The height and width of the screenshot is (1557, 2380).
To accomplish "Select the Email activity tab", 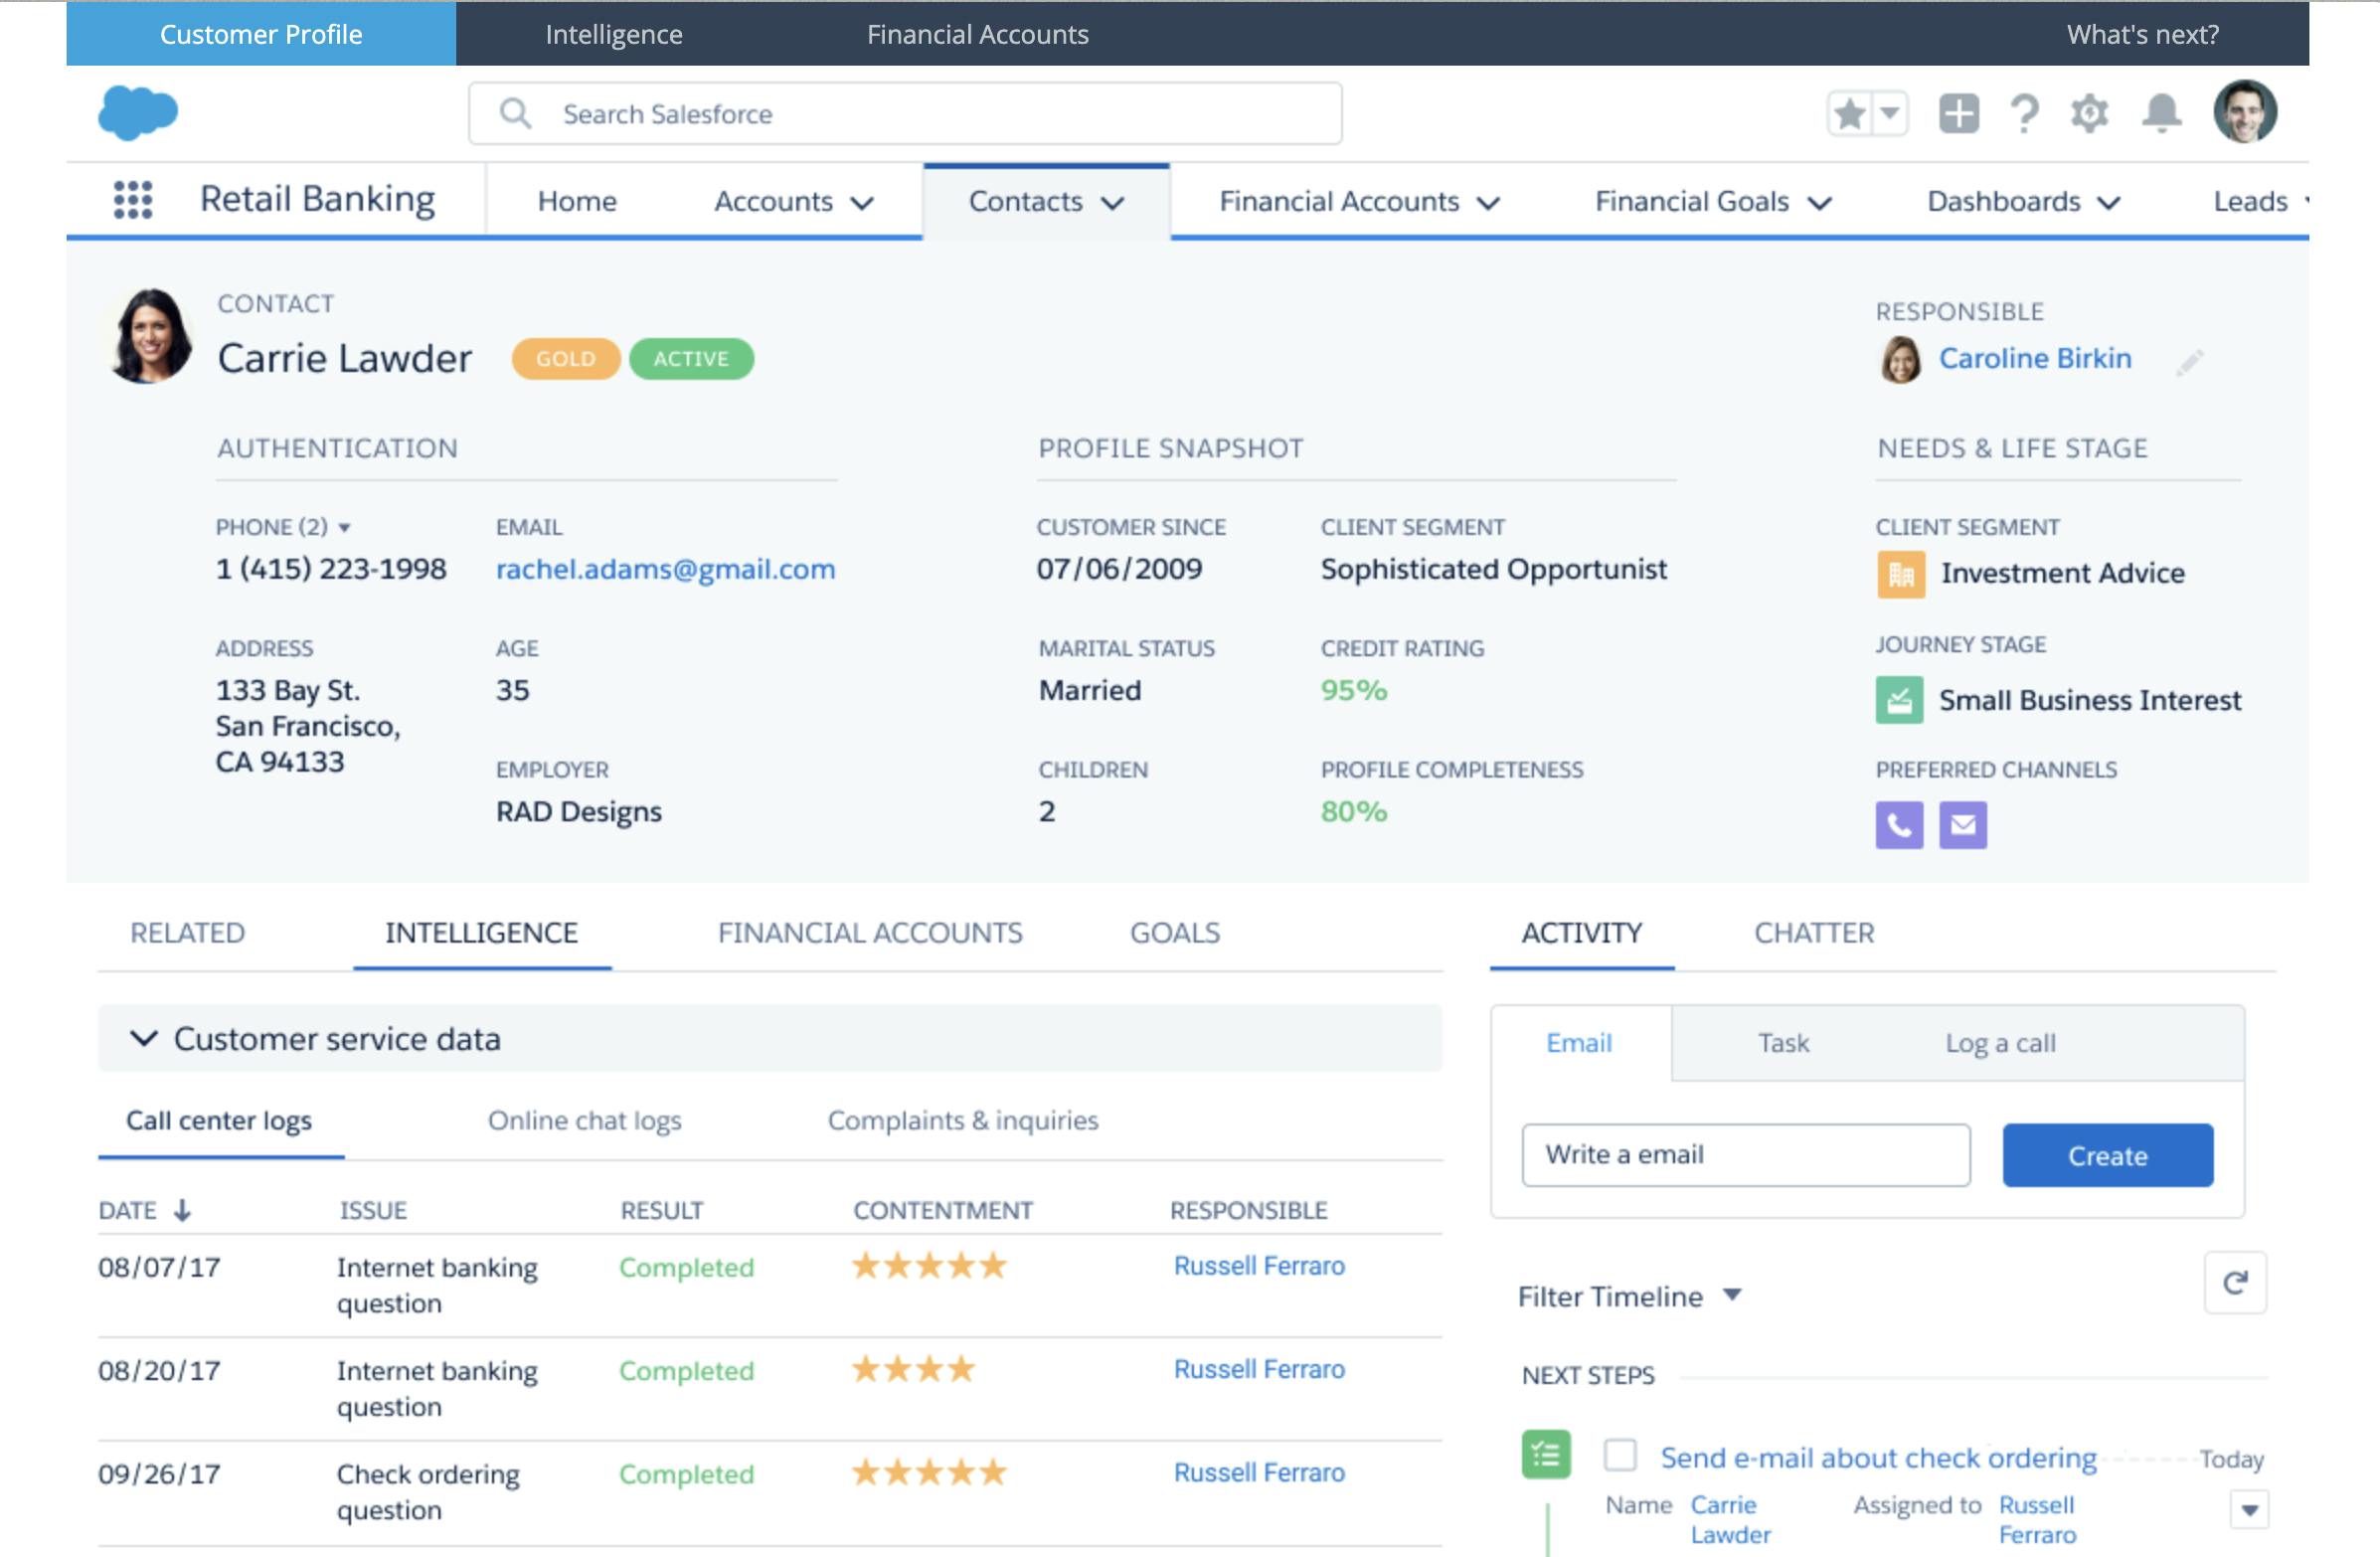I will coord(1579,1043).
